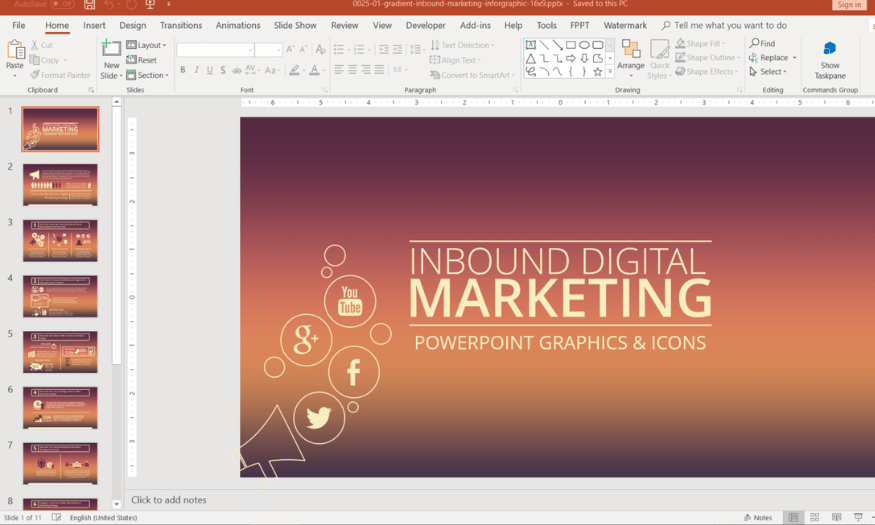Center align text
This screenshot has width=875, height=525.
352,69
